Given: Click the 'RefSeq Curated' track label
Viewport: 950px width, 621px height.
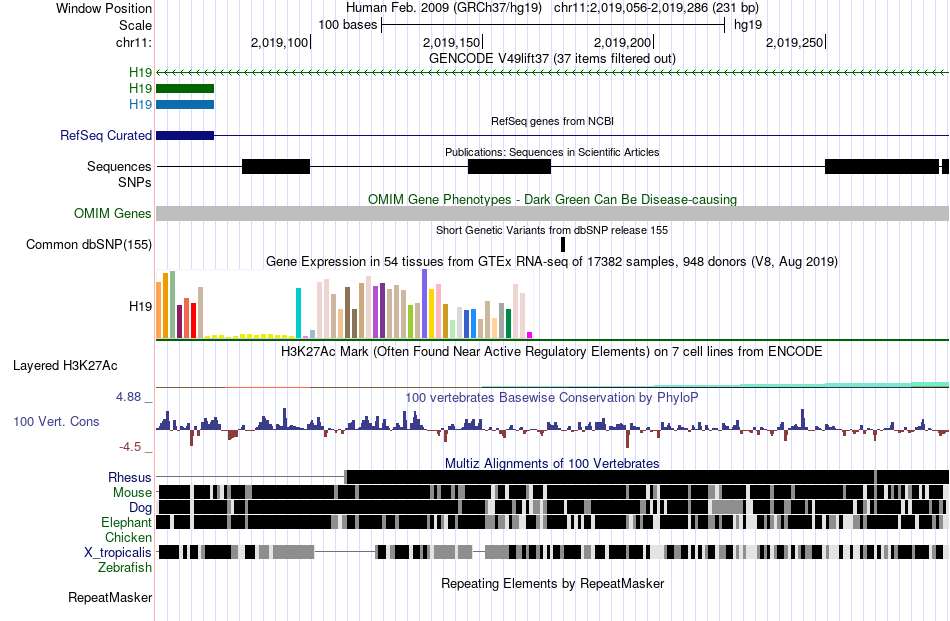Looking at the screenshot, I should (105, 136).
